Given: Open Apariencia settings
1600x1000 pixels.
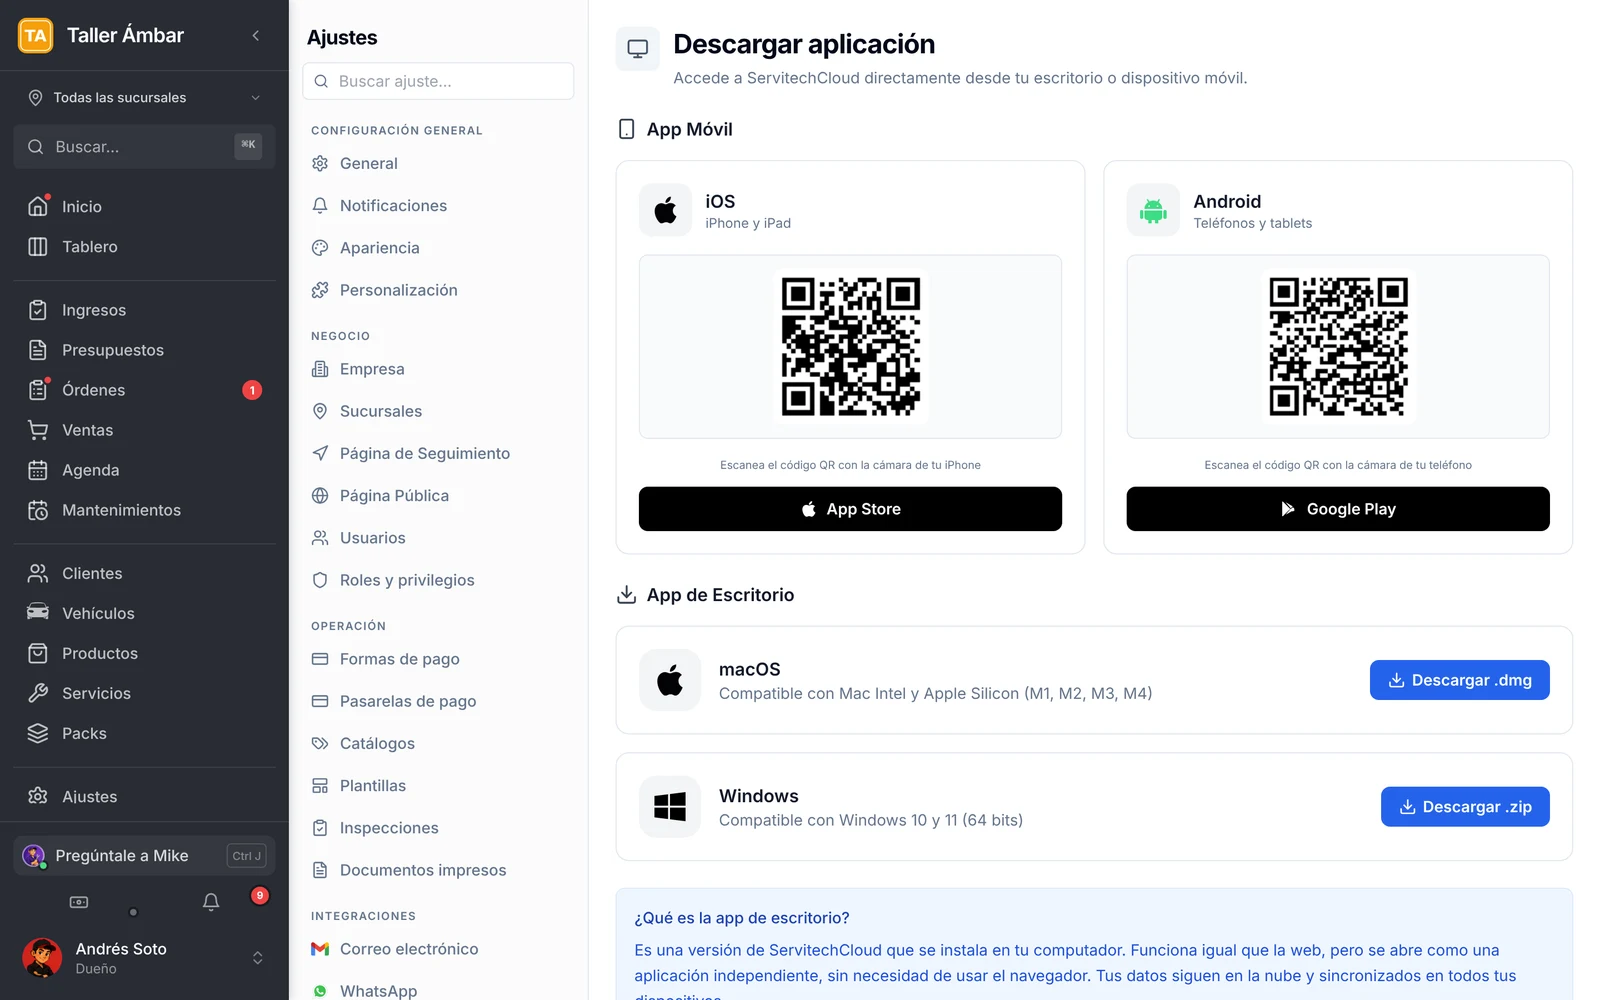Looking at the screenshot, I should pyautogui.click(x=438, y=248).
